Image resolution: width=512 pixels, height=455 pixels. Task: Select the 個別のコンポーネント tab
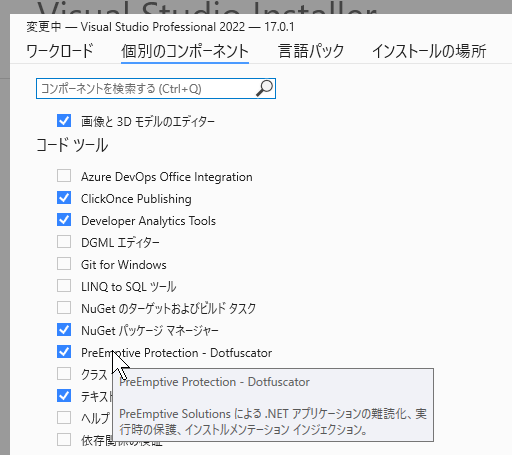click(185, 51)
